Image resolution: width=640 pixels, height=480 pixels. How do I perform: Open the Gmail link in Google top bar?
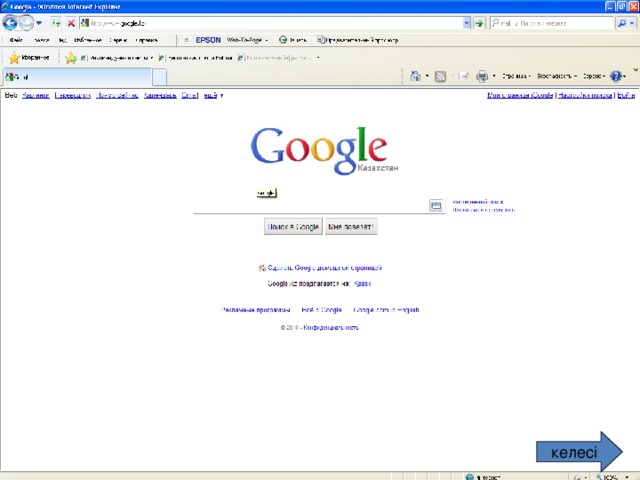tap(190, 96)
